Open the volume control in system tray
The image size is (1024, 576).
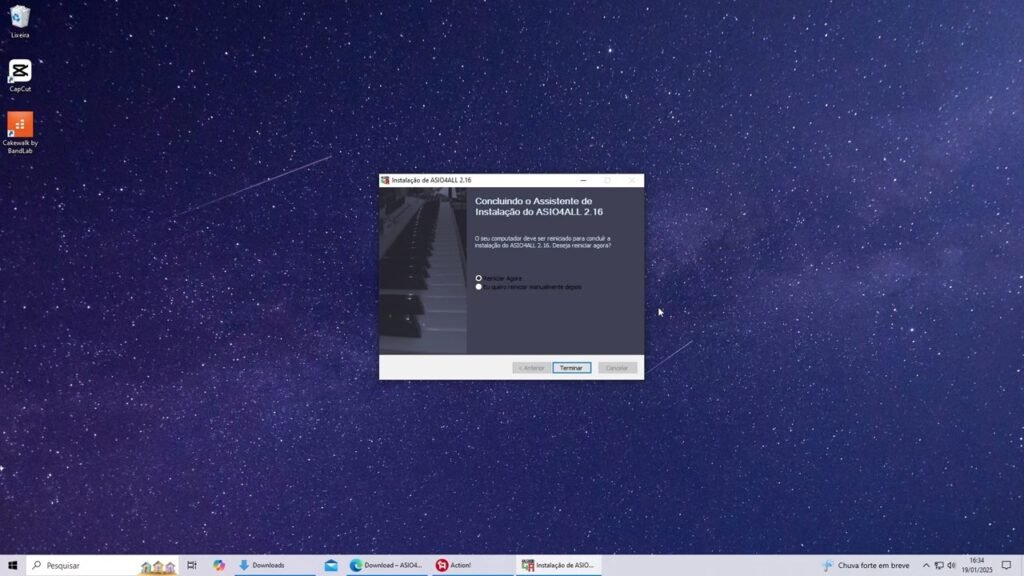(x=952, y=566)
